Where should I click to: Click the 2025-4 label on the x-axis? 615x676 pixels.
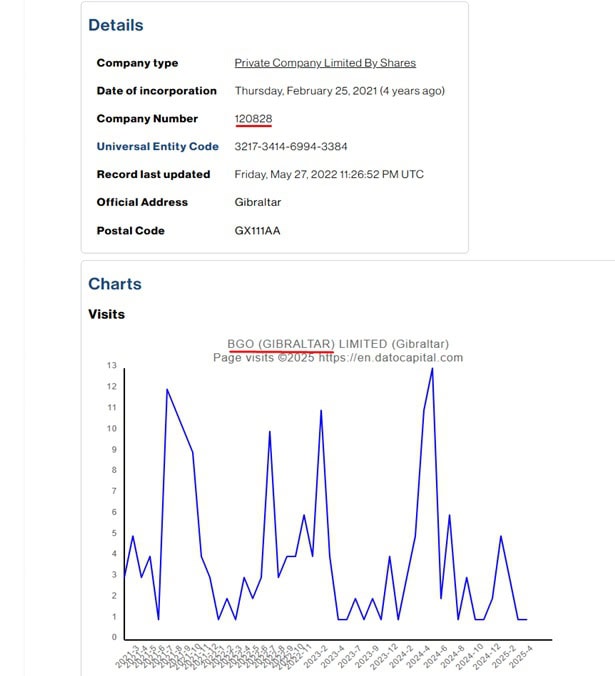521,657
